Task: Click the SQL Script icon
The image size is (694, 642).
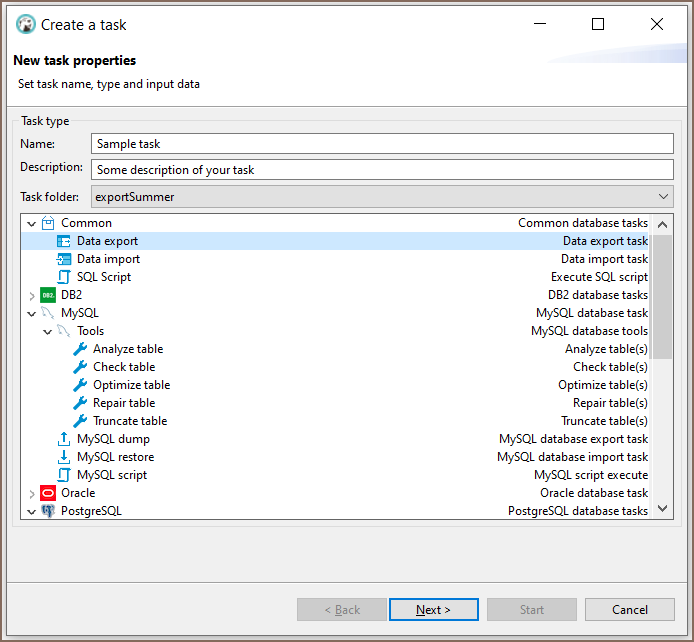Action: click(64, 277)
